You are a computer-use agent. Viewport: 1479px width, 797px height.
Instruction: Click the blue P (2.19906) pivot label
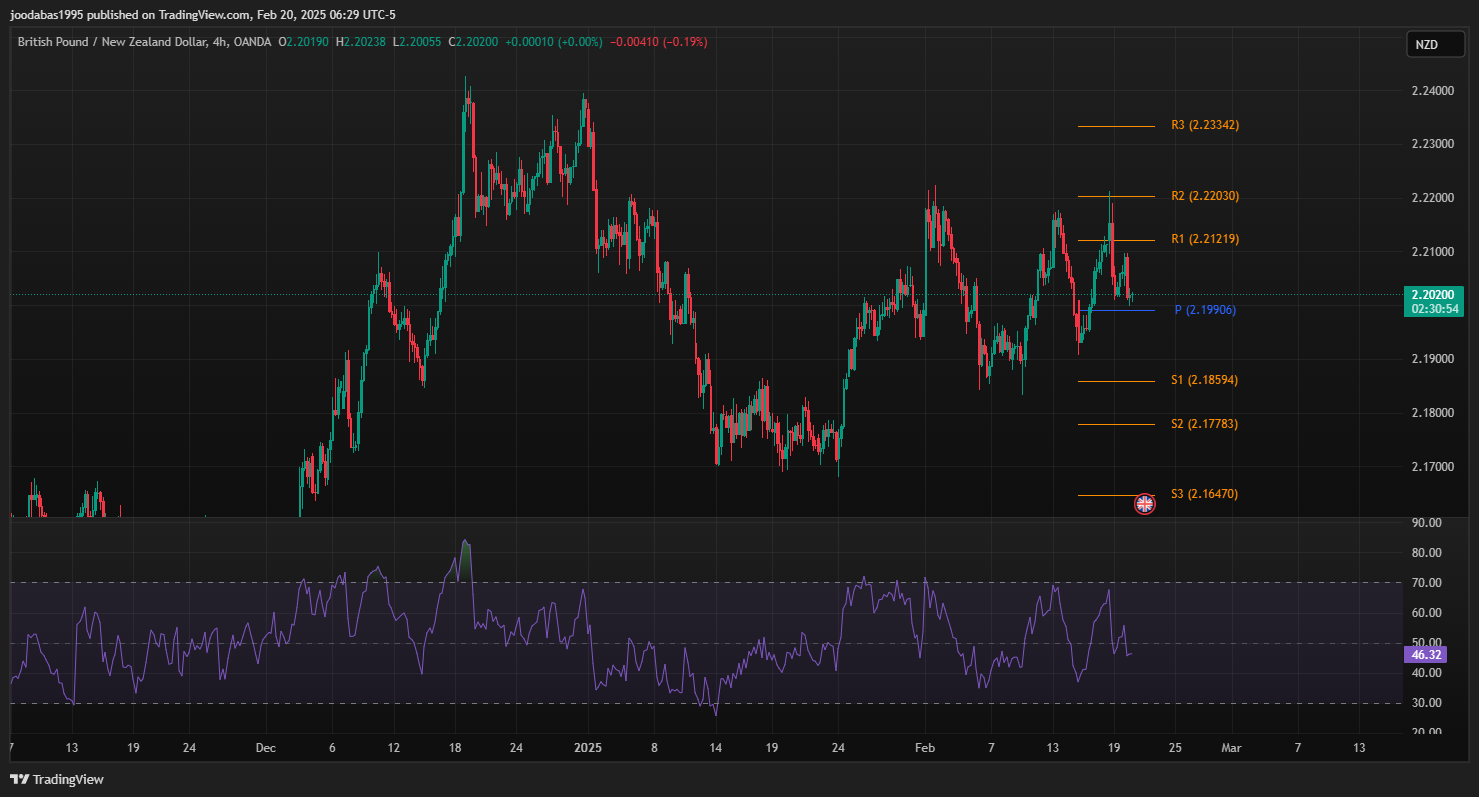(x=1204, y=310)
